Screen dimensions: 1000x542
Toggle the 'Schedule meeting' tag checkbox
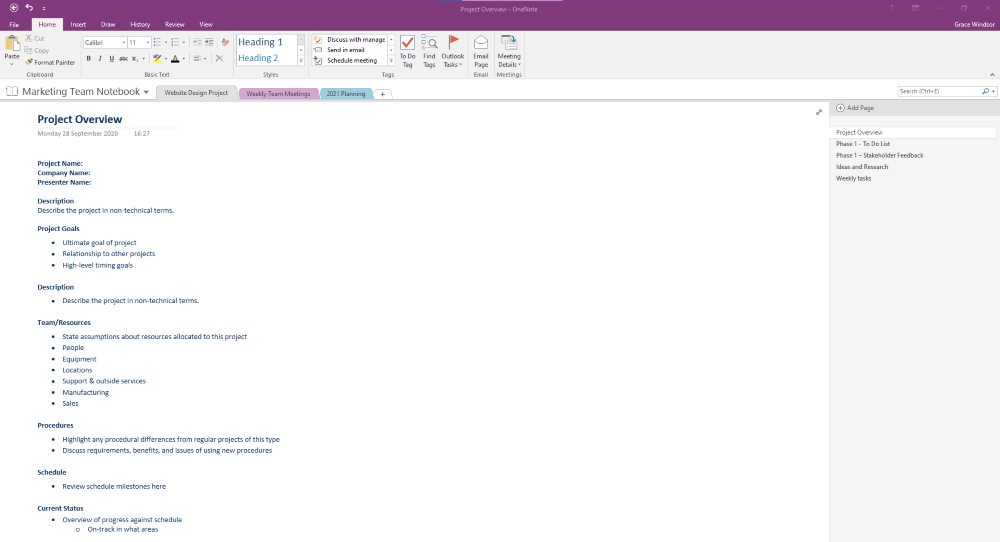(x=318, y=60)
